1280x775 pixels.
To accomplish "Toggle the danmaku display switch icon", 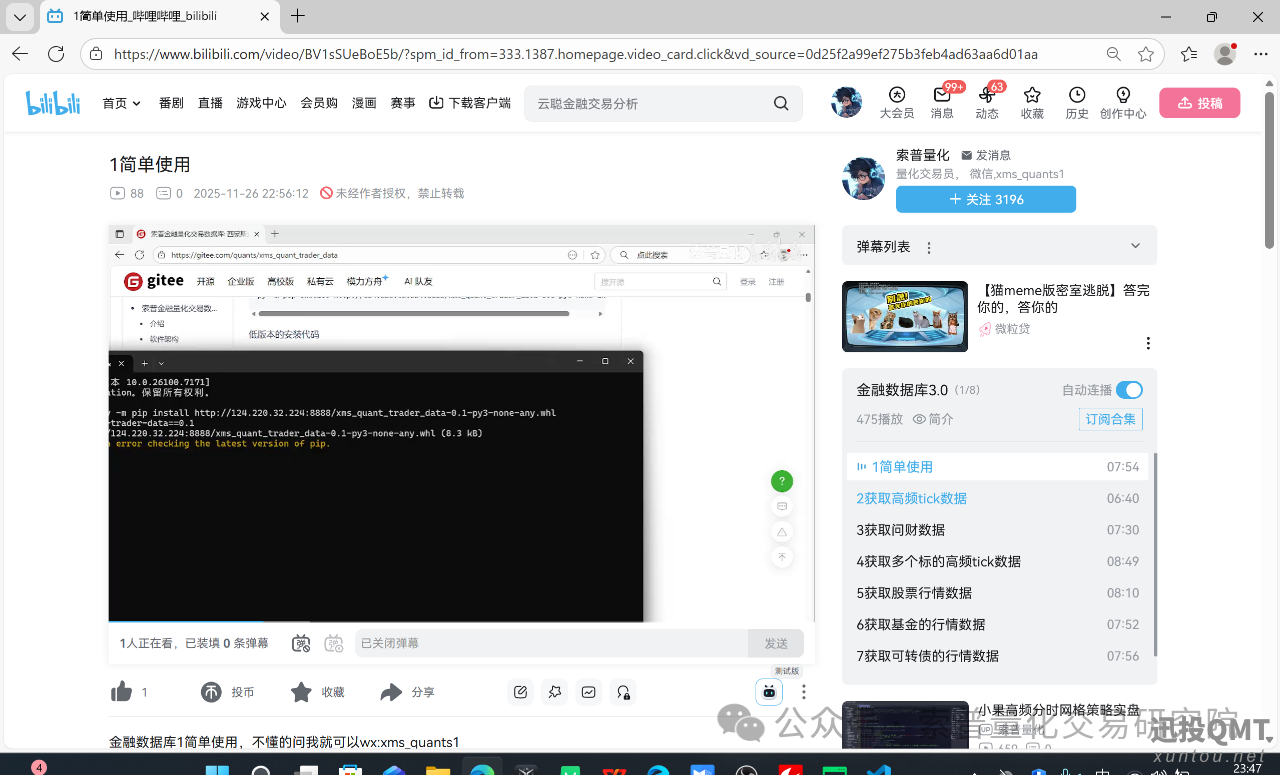I will (301, 643).
